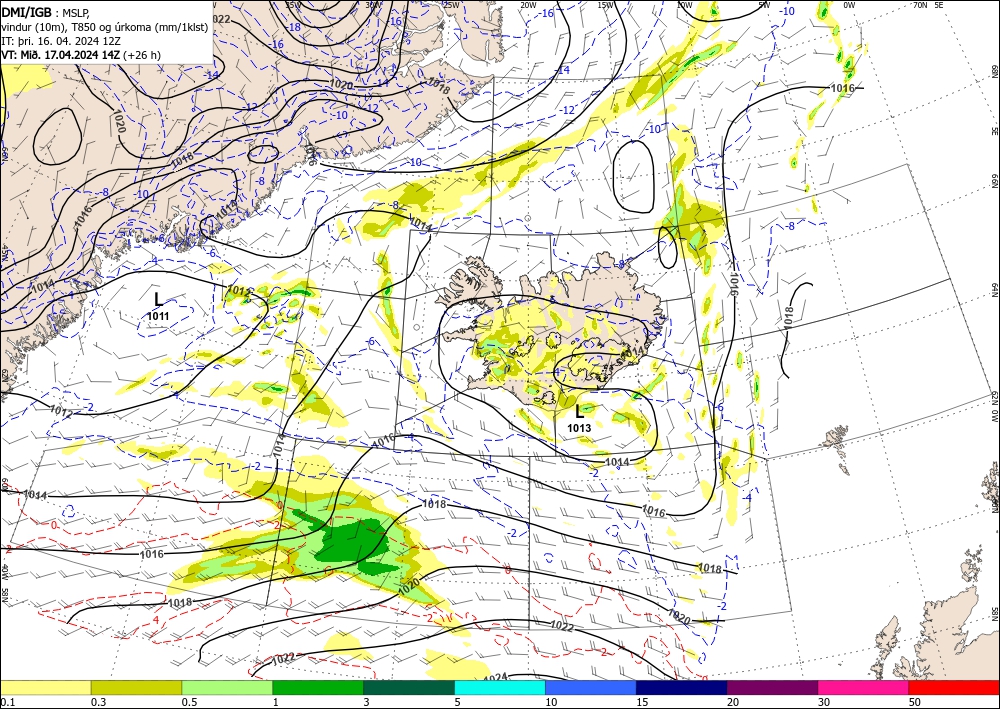Click the L low marker above 1011

tap(158, 299)
